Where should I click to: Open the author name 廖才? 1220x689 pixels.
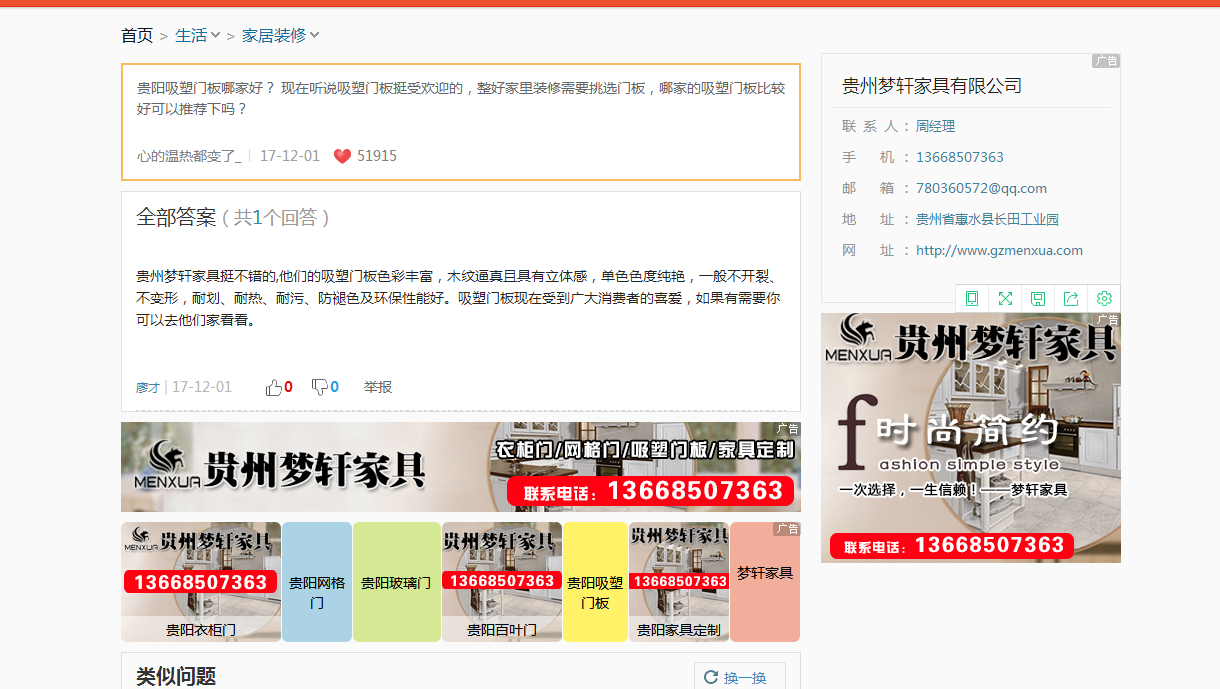148,387
